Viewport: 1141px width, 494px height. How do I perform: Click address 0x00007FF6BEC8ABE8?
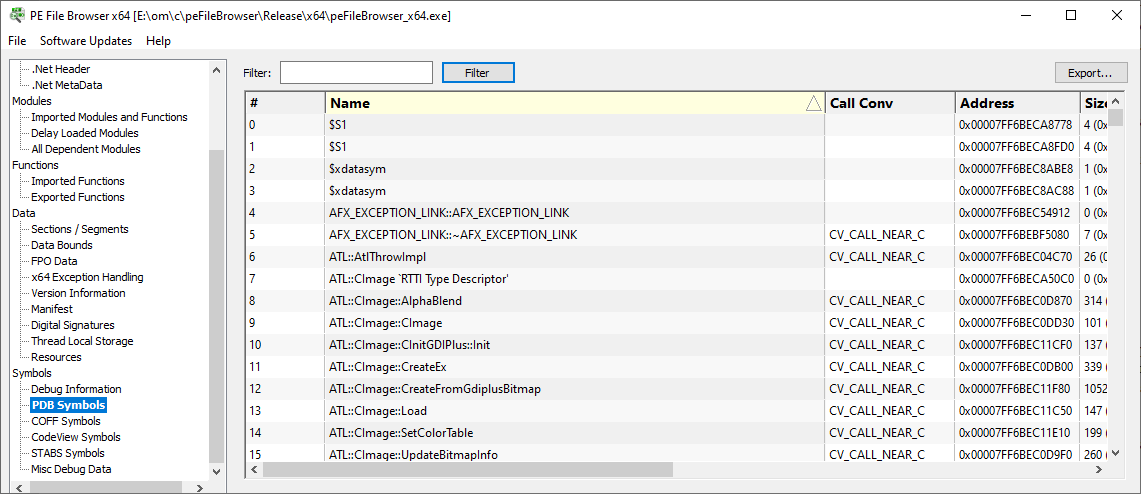point(1016,169)
